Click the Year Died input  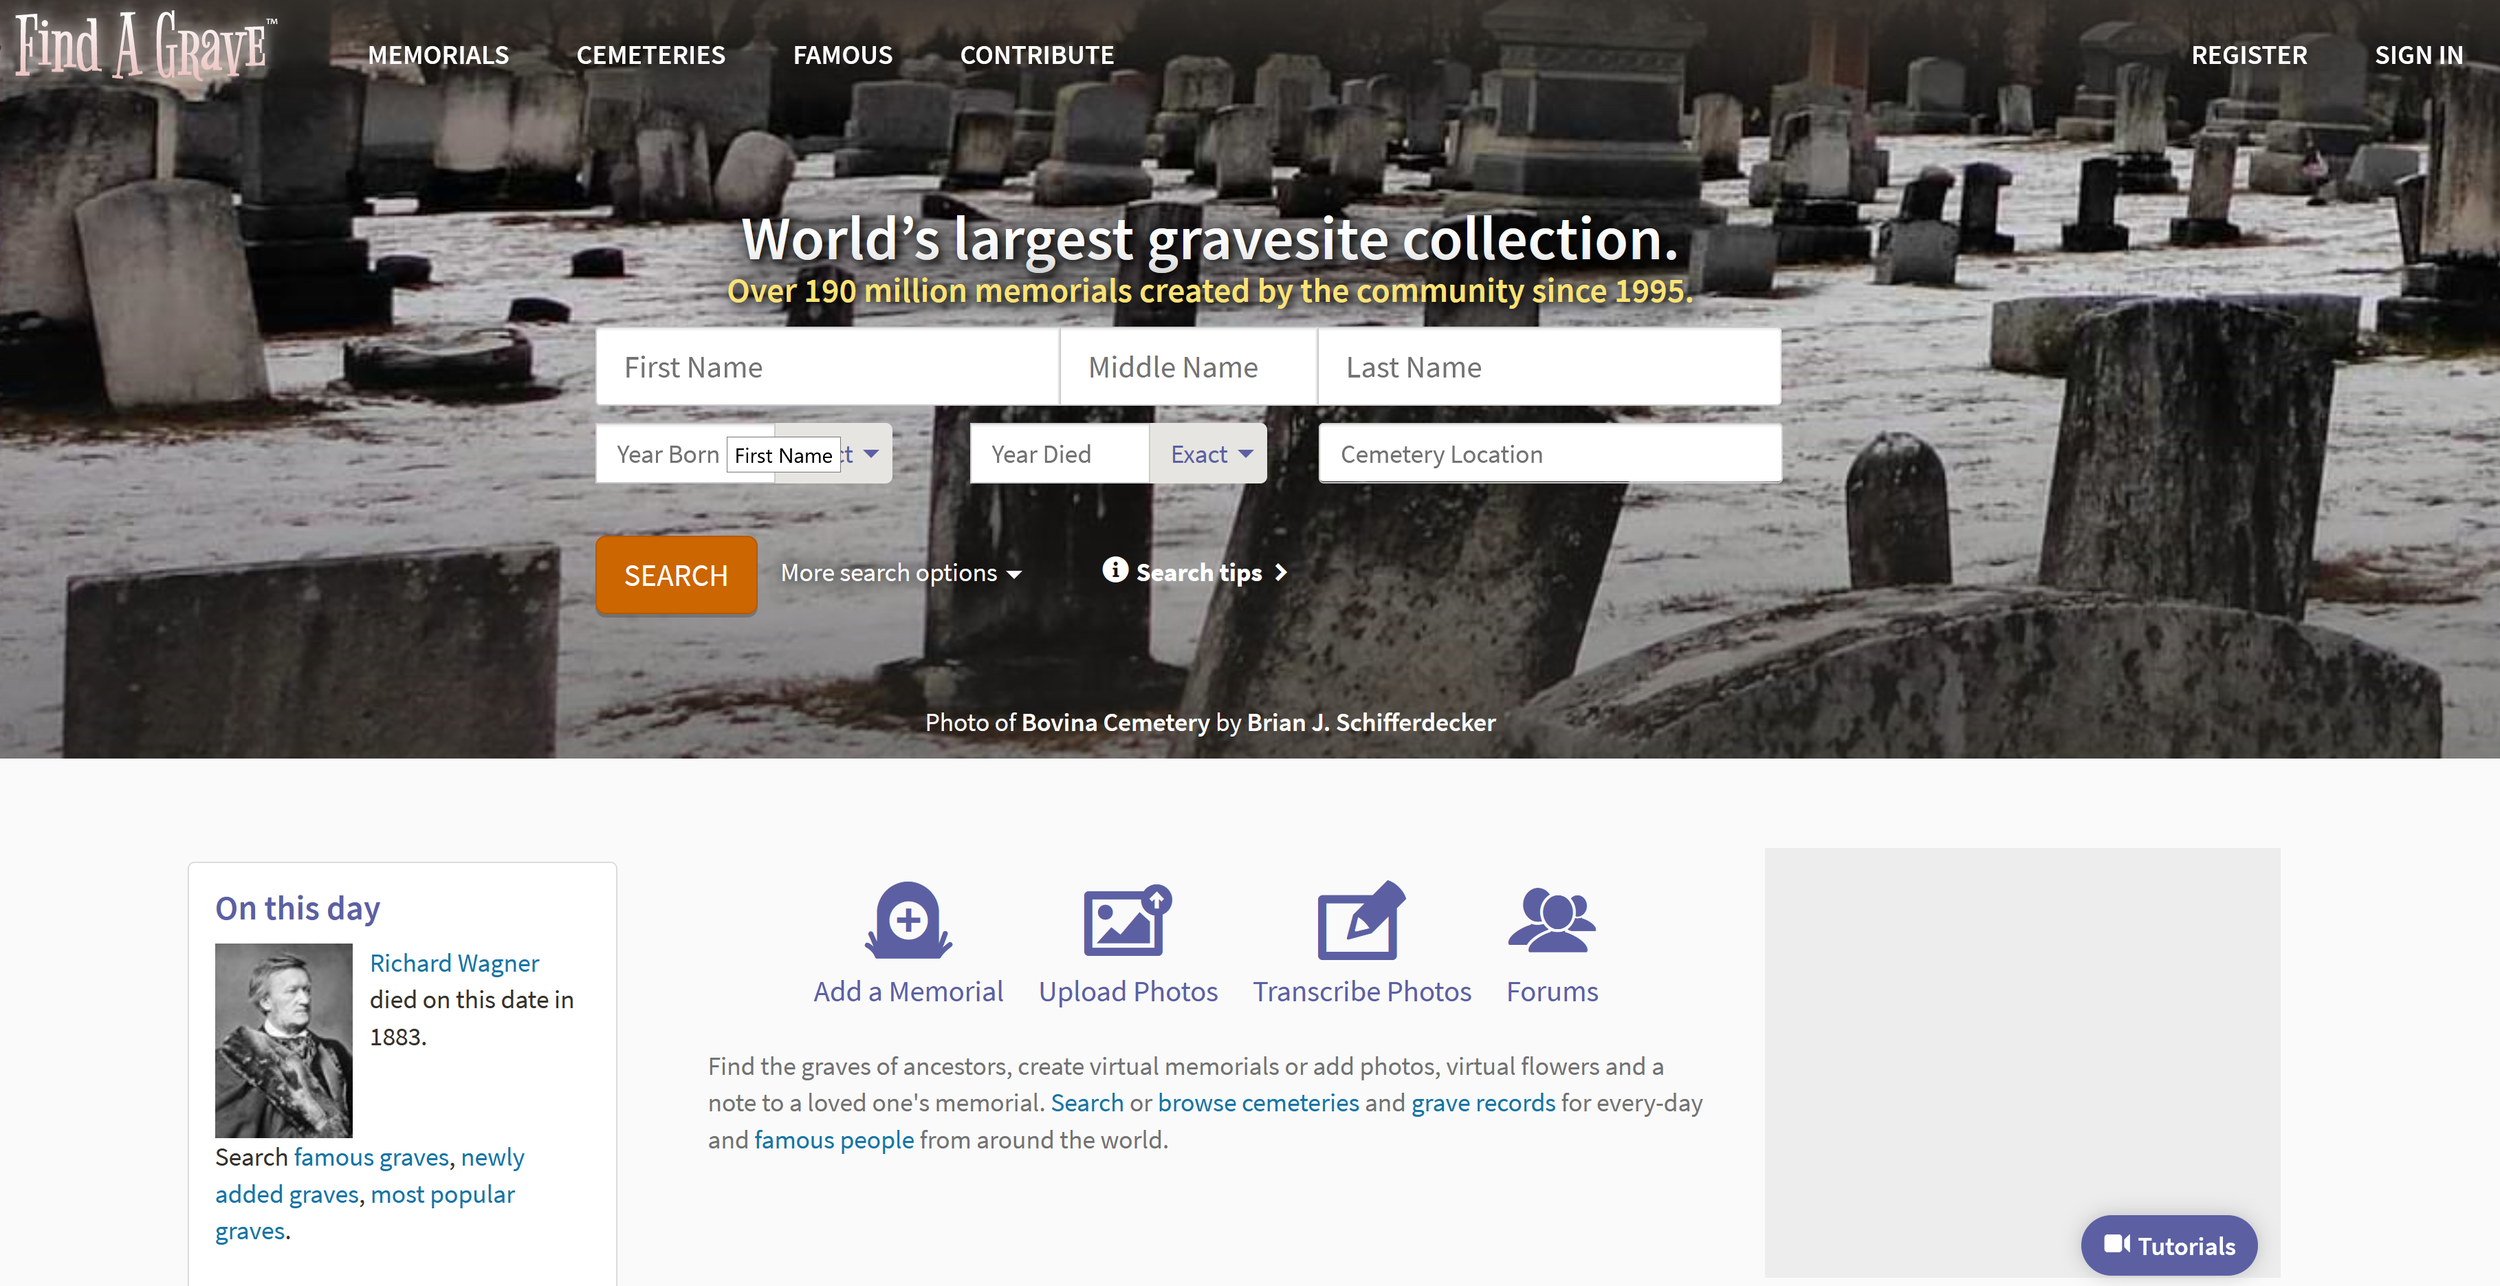pos(1059,454)
